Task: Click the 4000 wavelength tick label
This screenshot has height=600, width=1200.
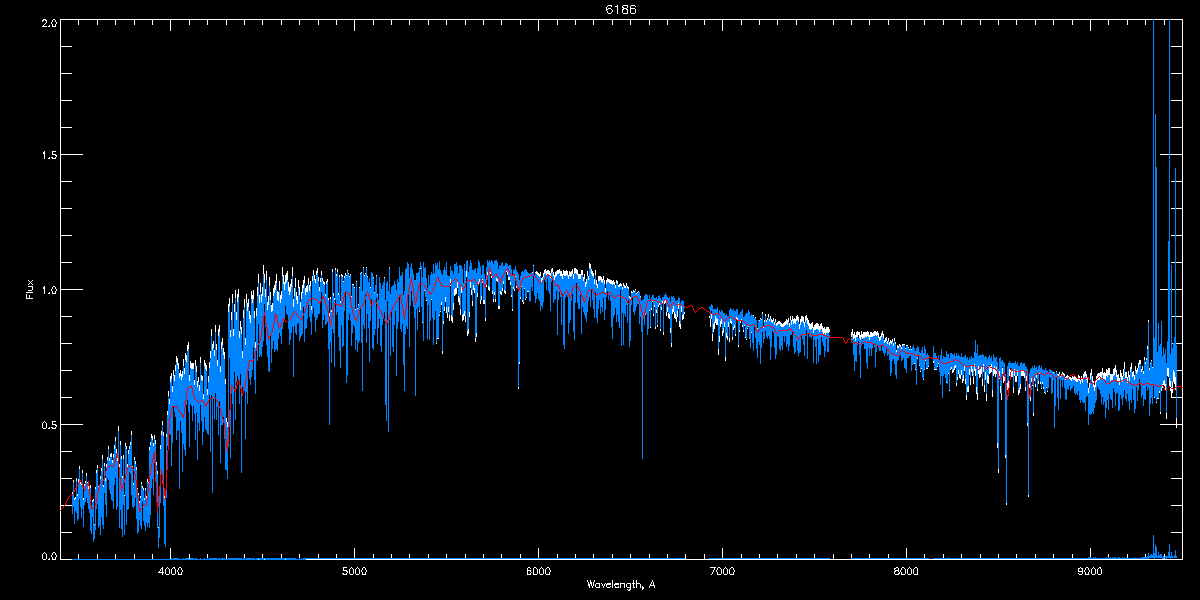Action: 170,572
